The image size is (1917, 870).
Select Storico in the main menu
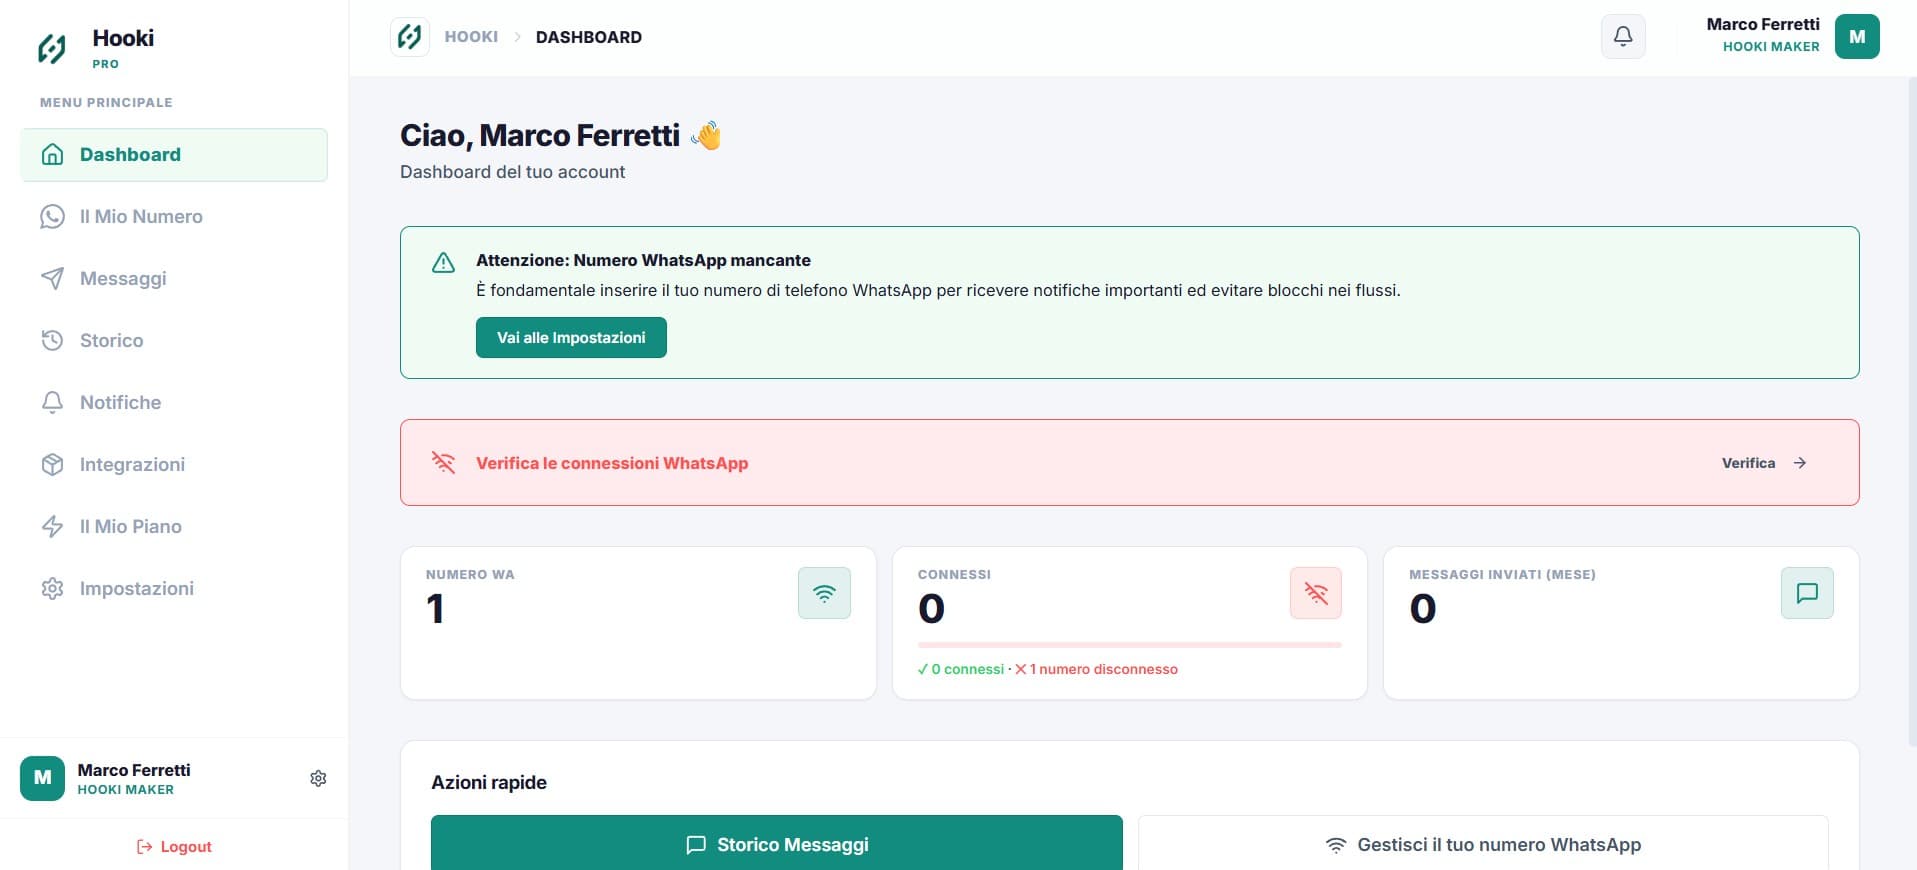tap(174, 341)
